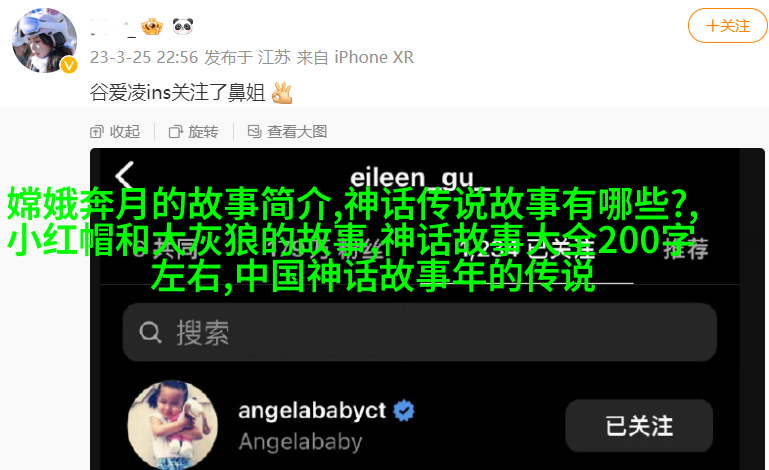Open the poster's profile avatar
Viewport: 769px width, 470px height.
(x=44, y=40)
